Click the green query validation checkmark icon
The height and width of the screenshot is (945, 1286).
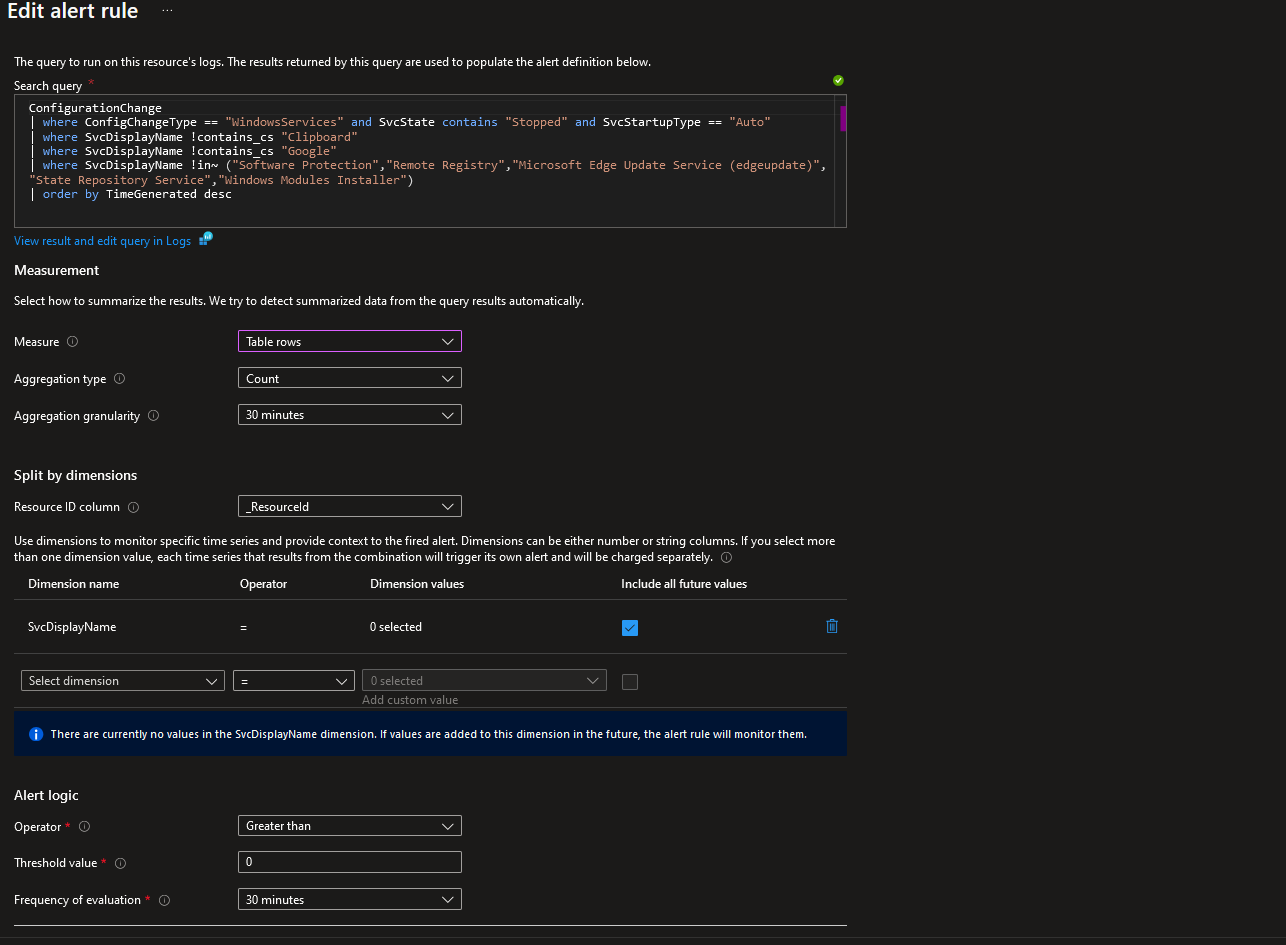(x=838, y=80)
